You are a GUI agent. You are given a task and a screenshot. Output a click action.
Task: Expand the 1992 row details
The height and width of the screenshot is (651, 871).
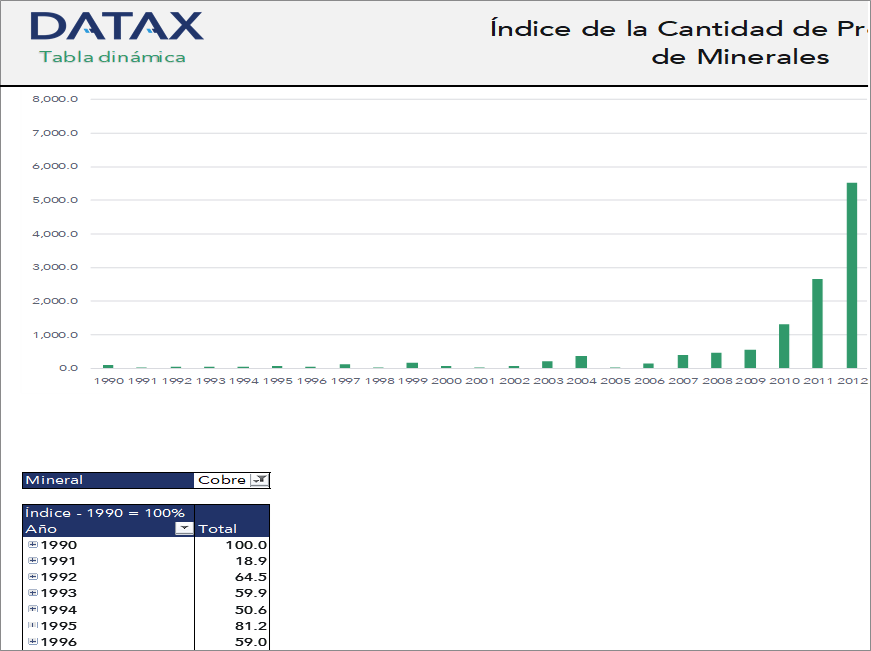point(33,577)
